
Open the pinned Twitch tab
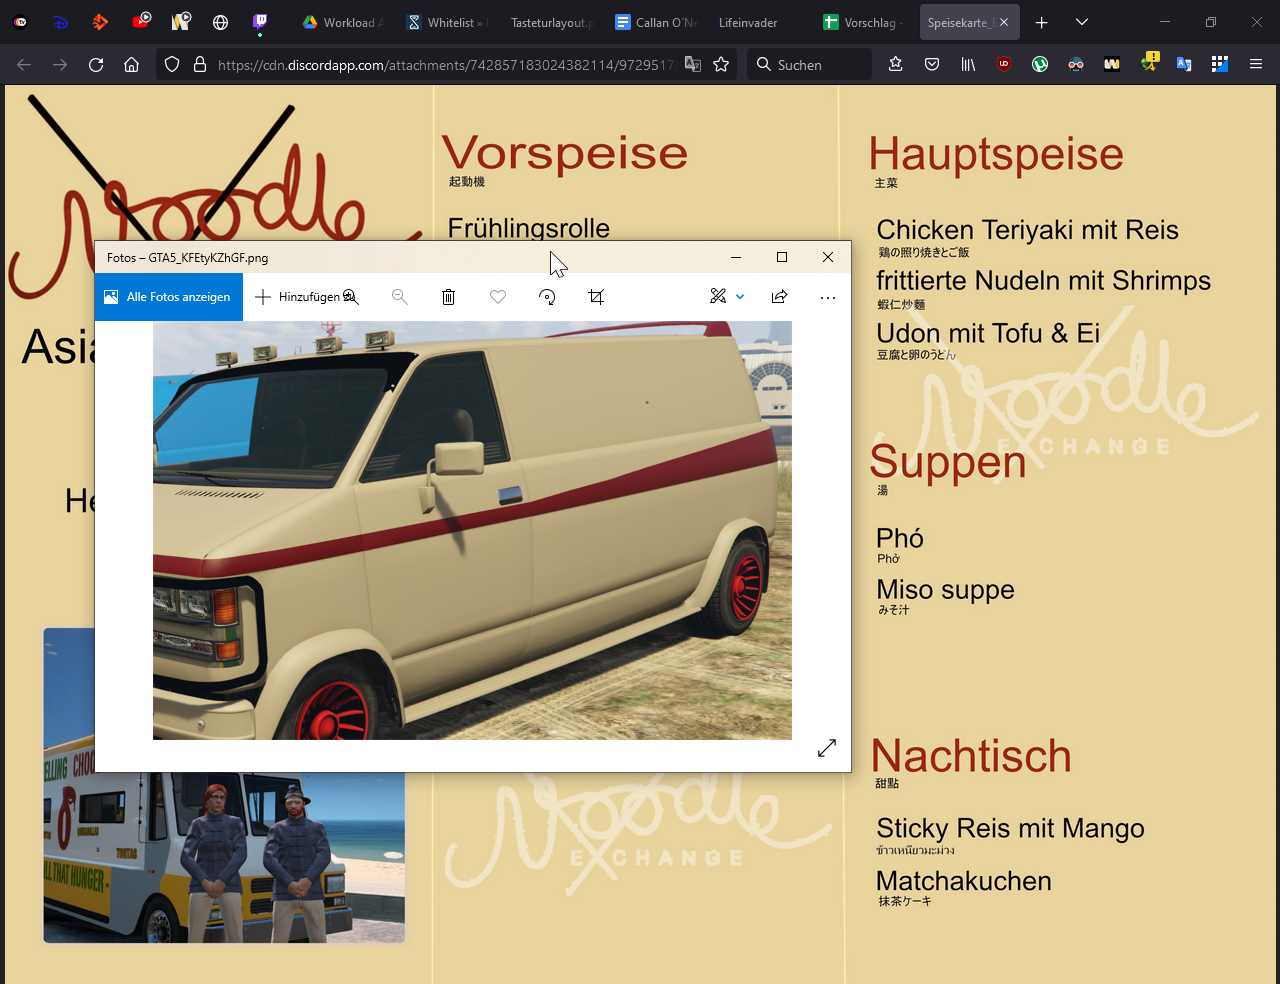260,22
